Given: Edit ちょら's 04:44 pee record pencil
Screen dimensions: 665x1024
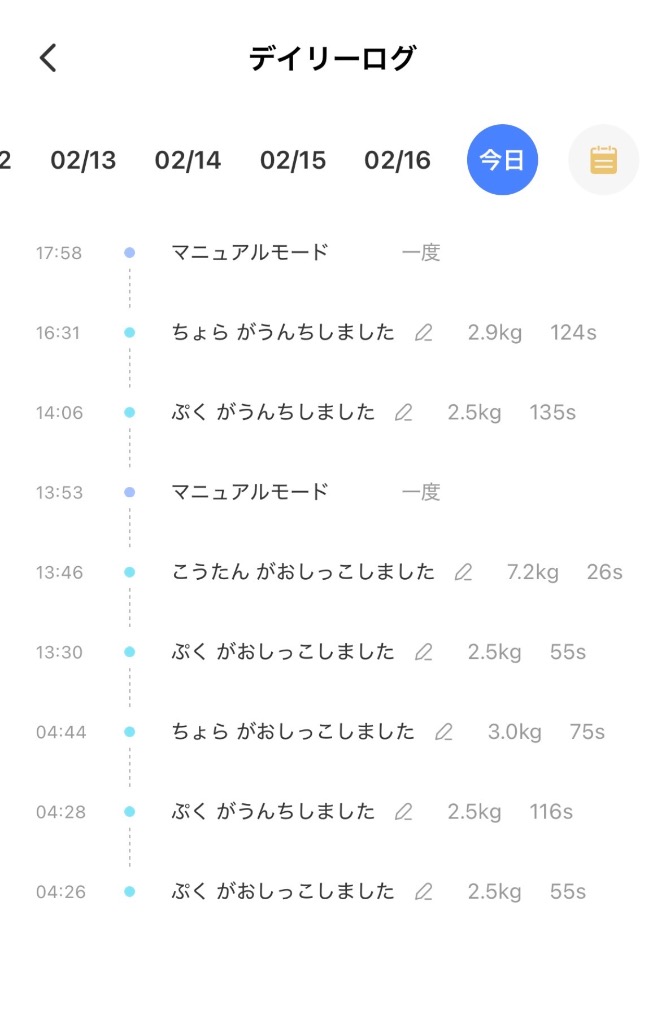Looking at the screenshot, I should click(445, 732).
